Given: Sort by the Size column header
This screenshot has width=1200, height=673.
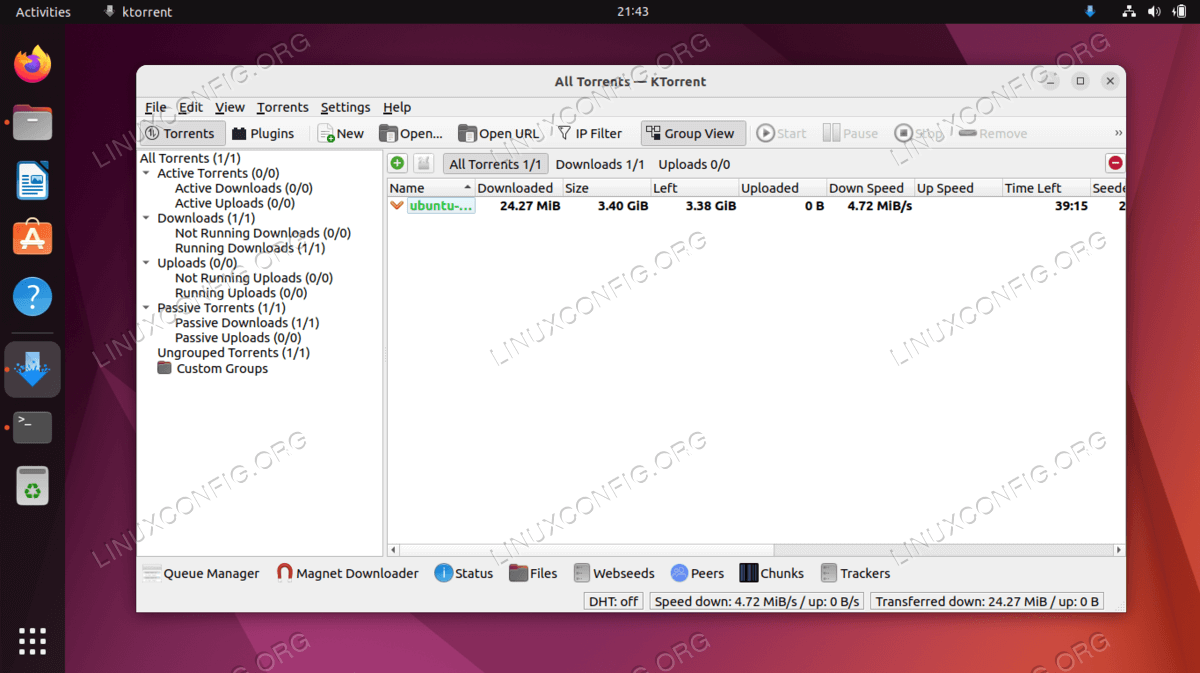Looking at the screenshot, I should point(606,188).
